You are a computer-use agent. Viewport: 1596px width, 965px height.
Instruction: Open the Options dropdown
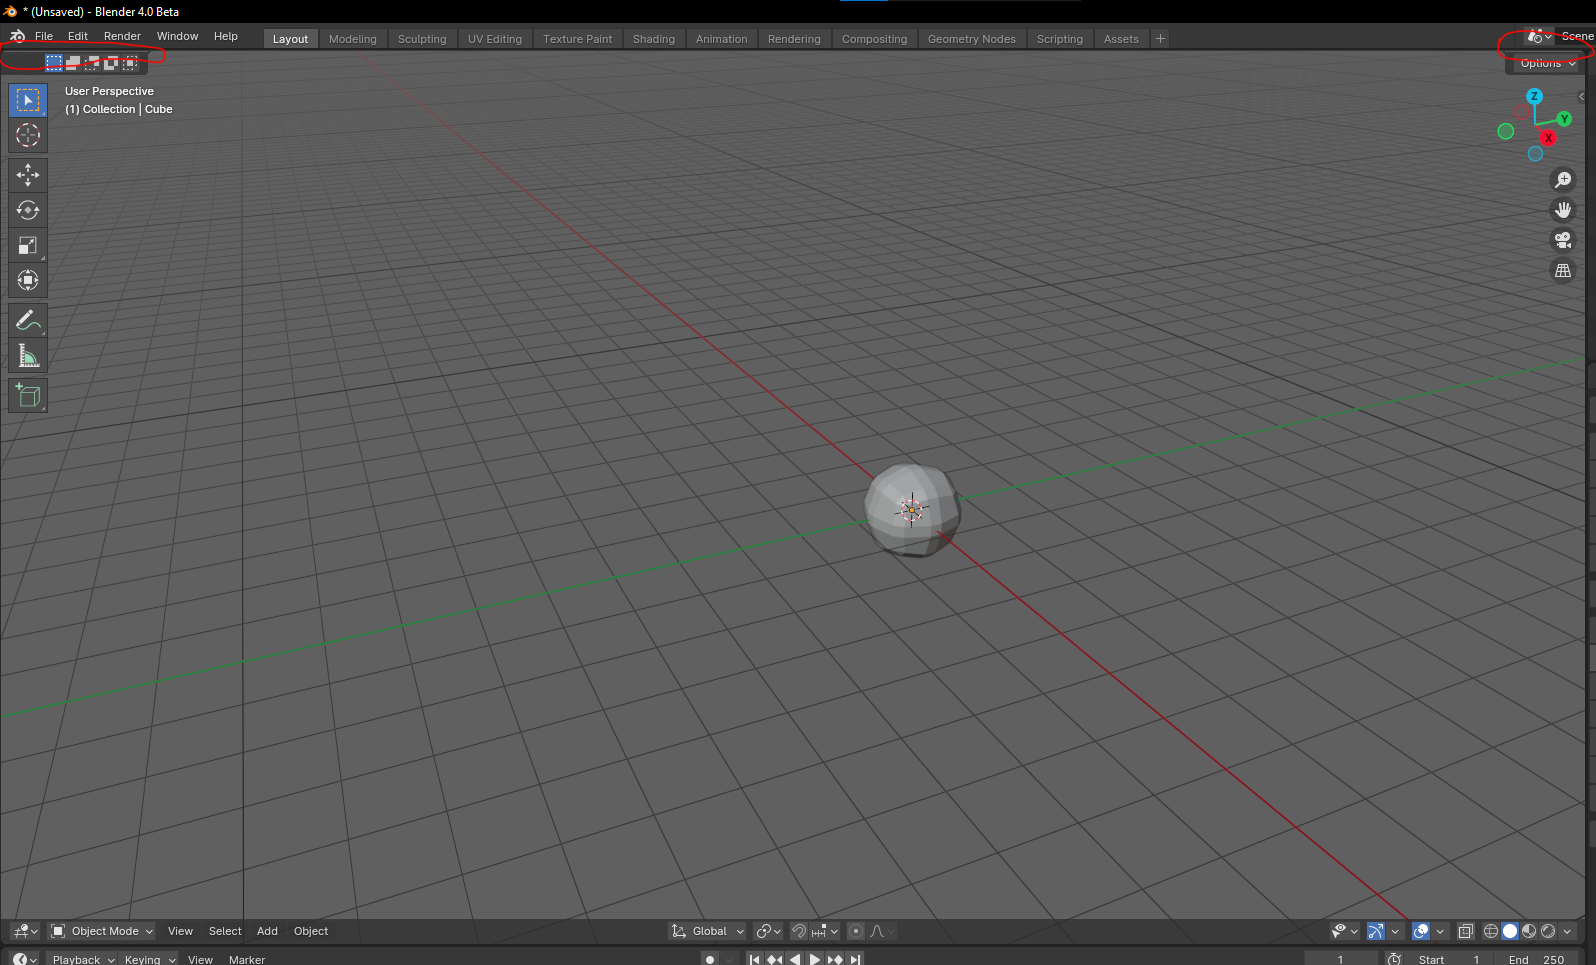[1547, 63]
